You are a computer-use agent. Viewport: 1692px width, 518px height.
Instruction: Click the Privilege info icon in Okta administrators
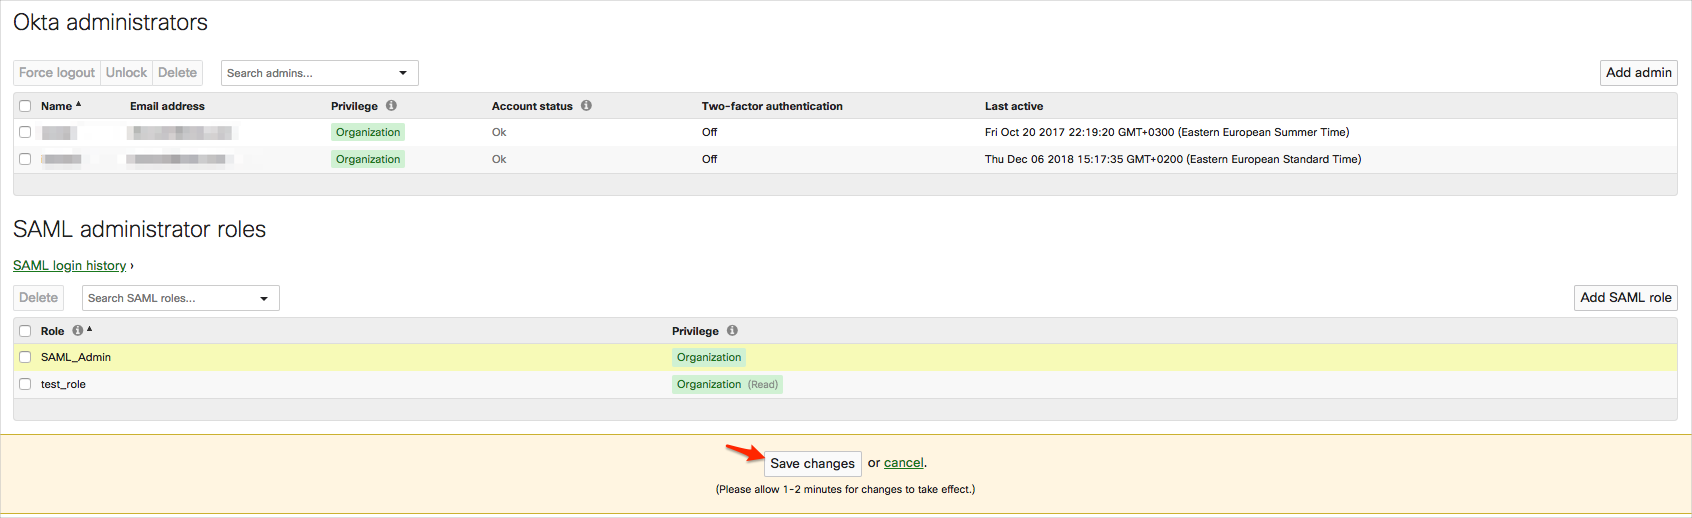(391, 106)
